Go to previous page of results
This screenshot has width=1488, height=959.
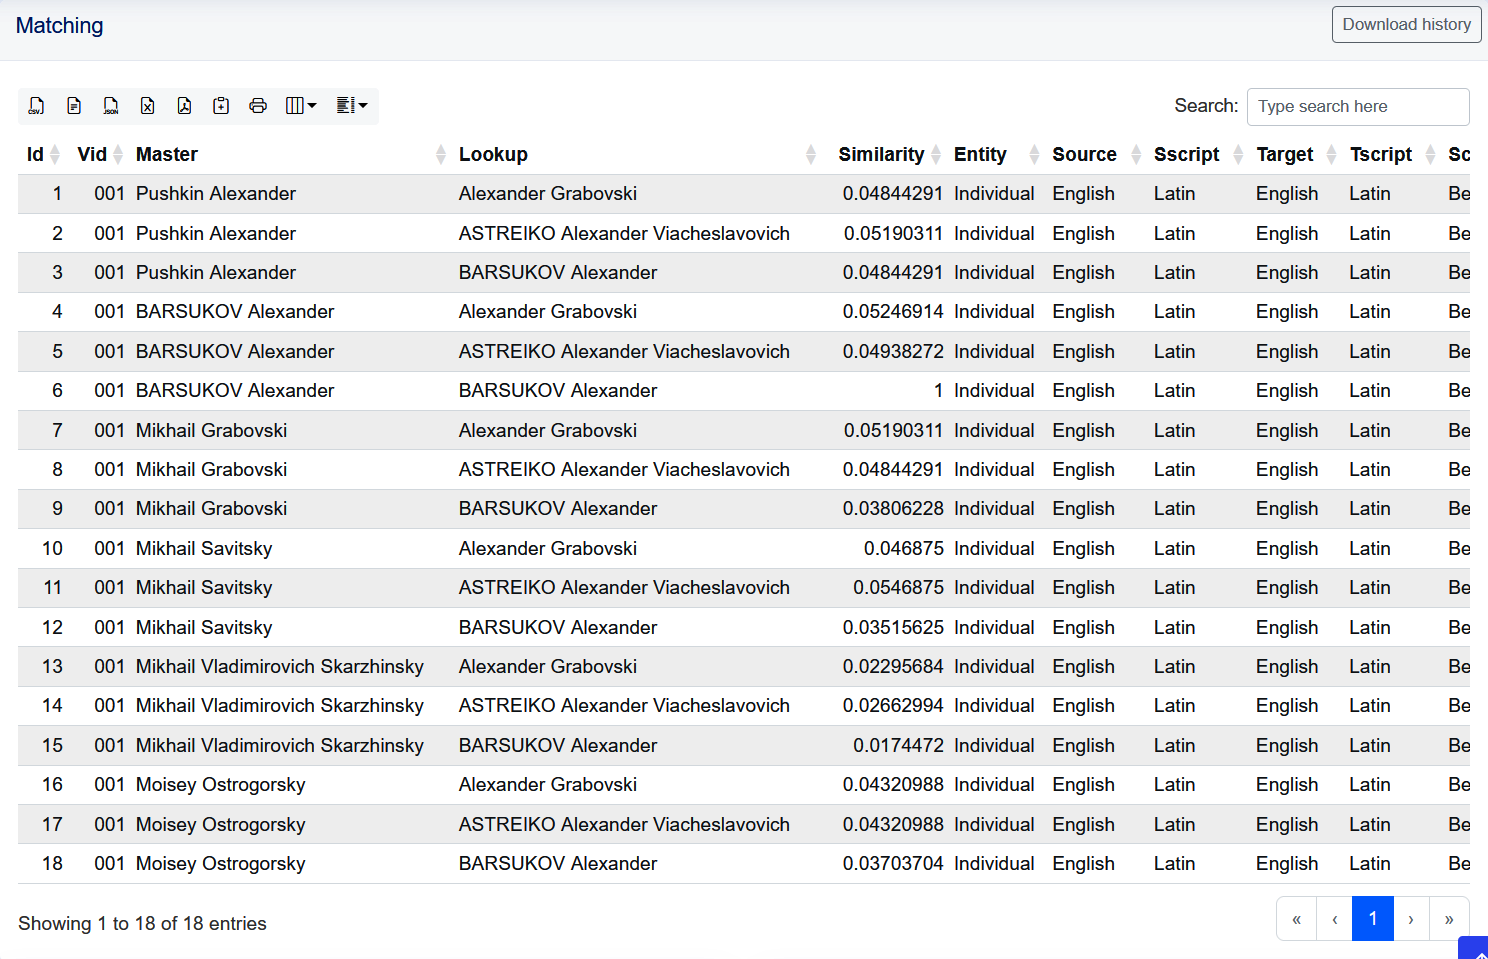point(1334,919)
